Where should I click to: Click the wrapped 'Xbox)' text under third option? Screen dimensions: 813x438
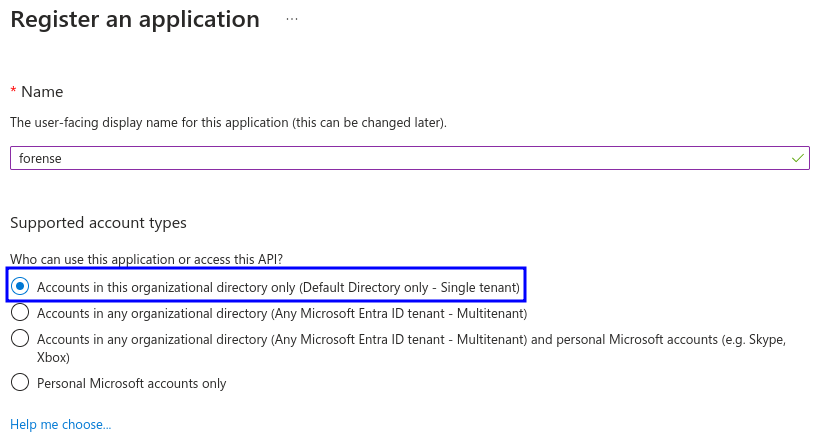[53, 358]
